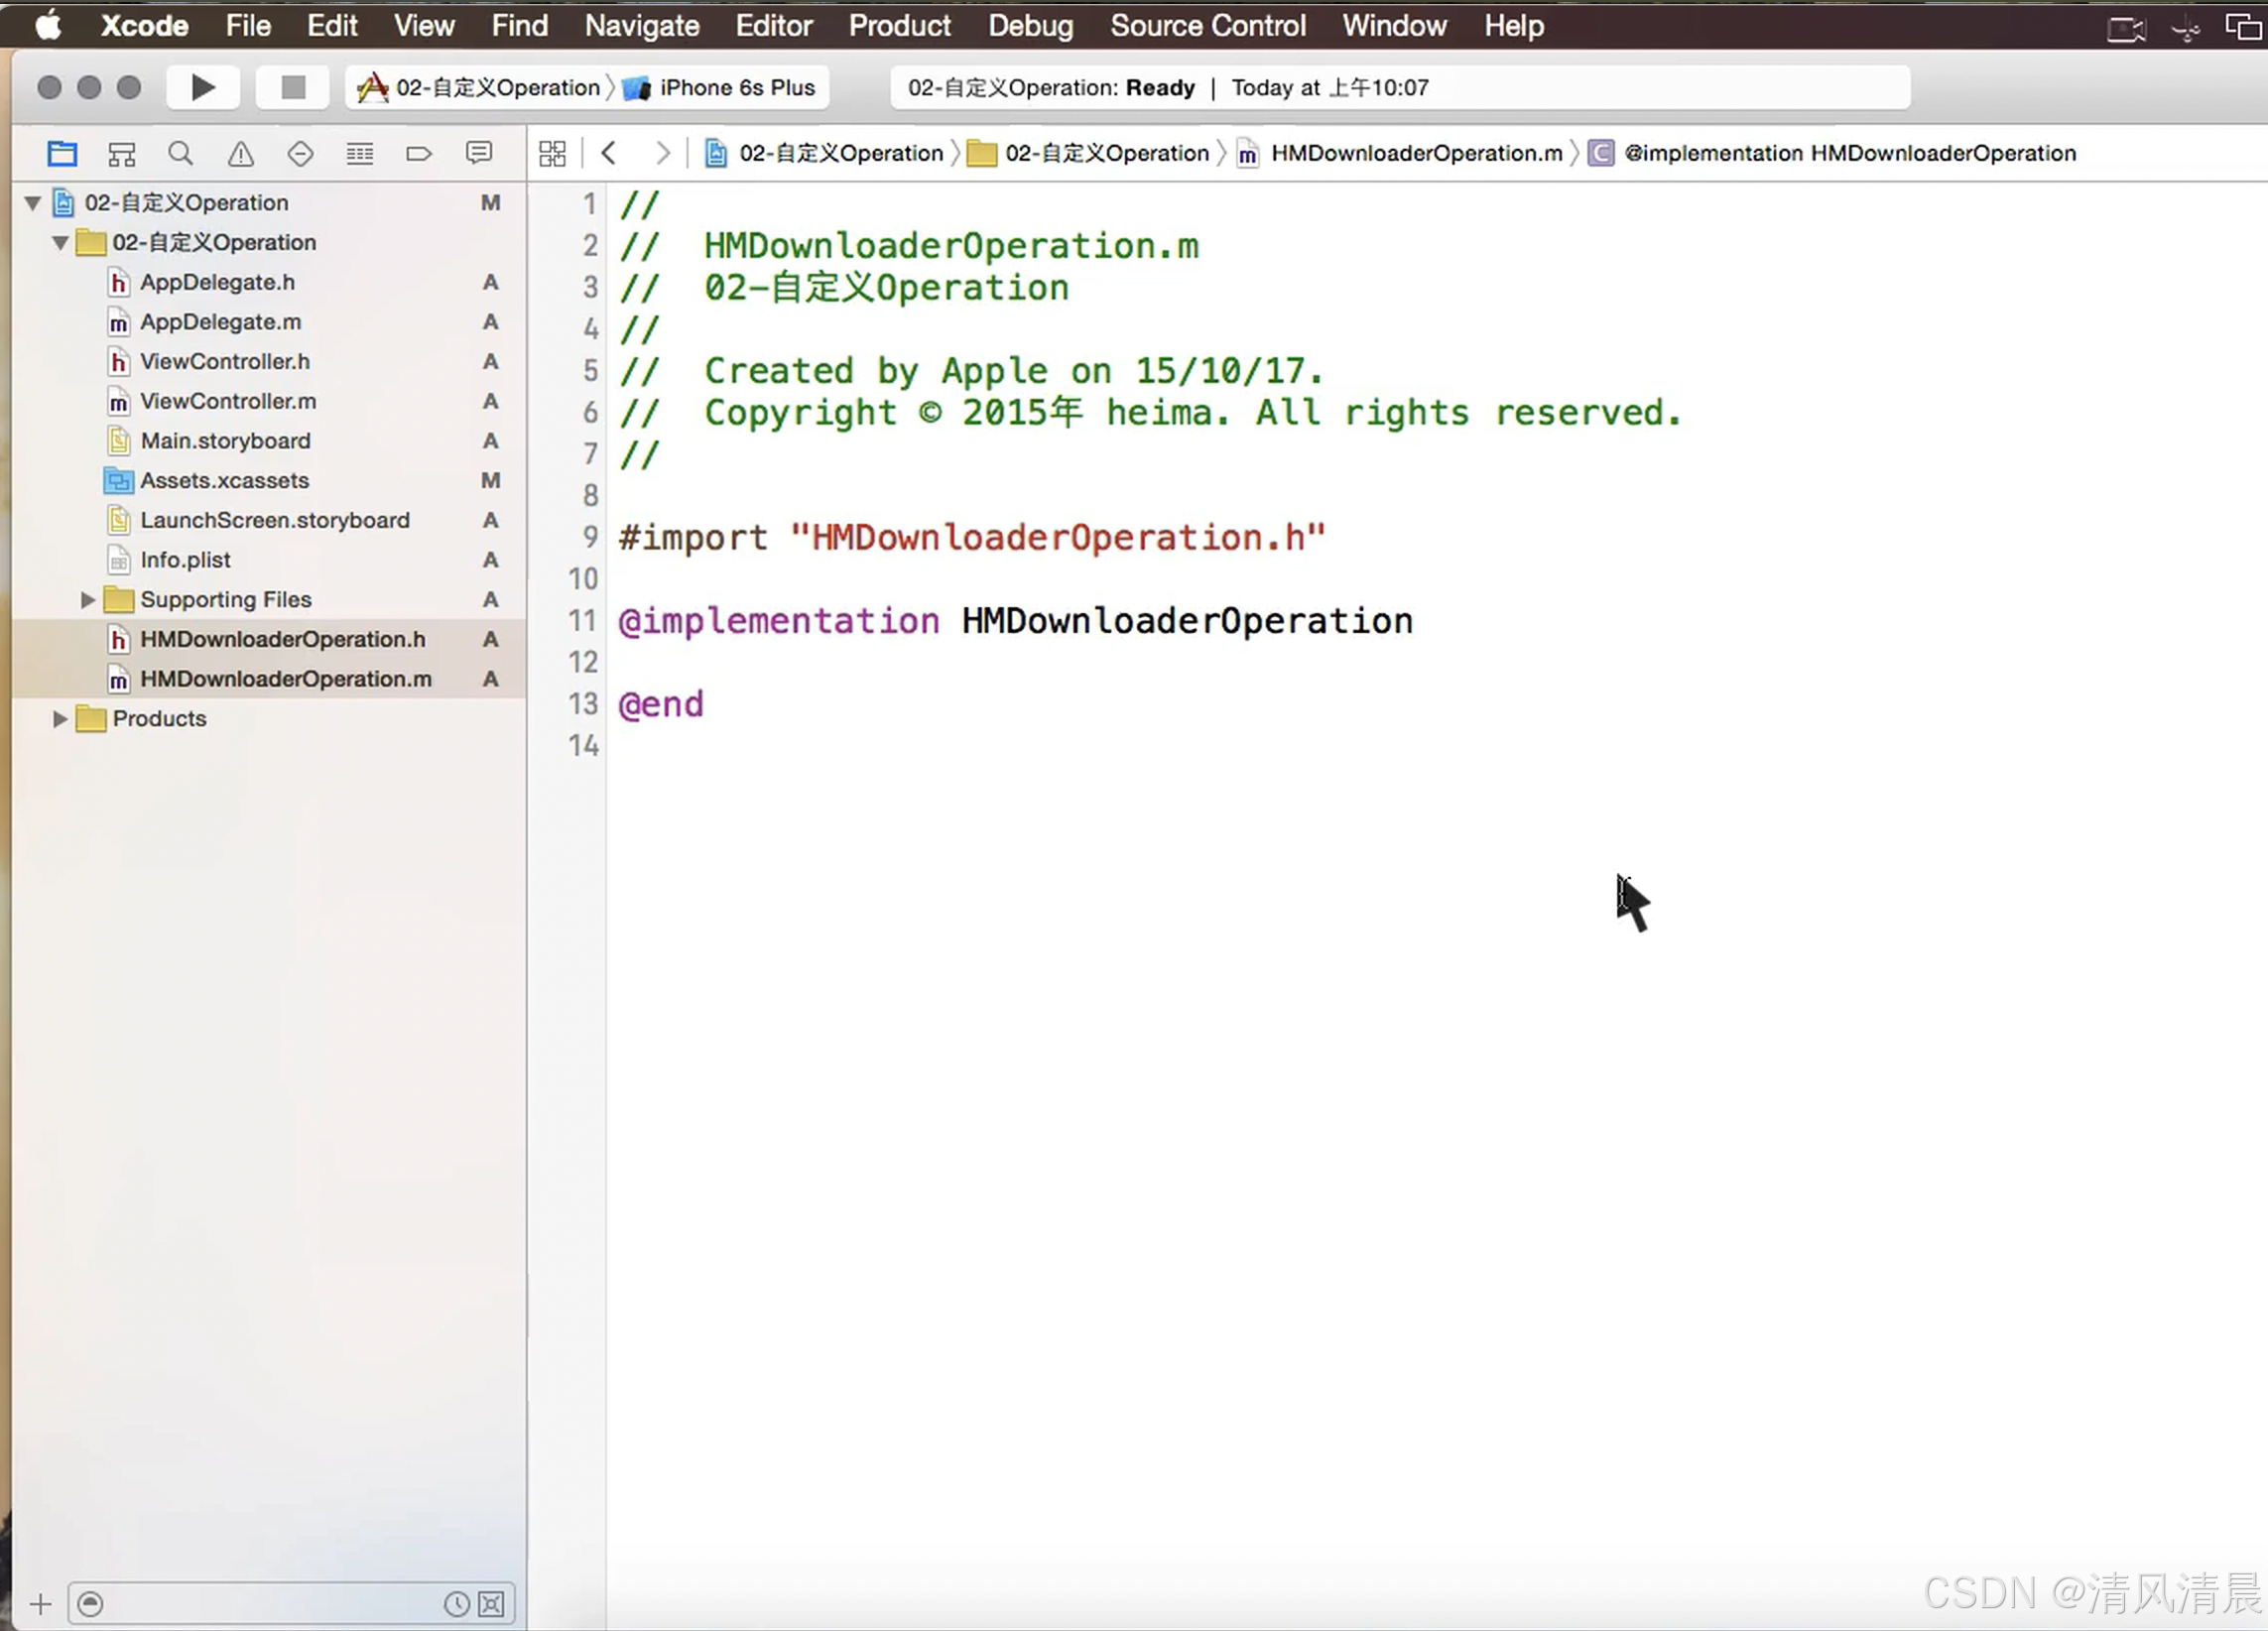Expand the Products folder

[x=60, y=719]
